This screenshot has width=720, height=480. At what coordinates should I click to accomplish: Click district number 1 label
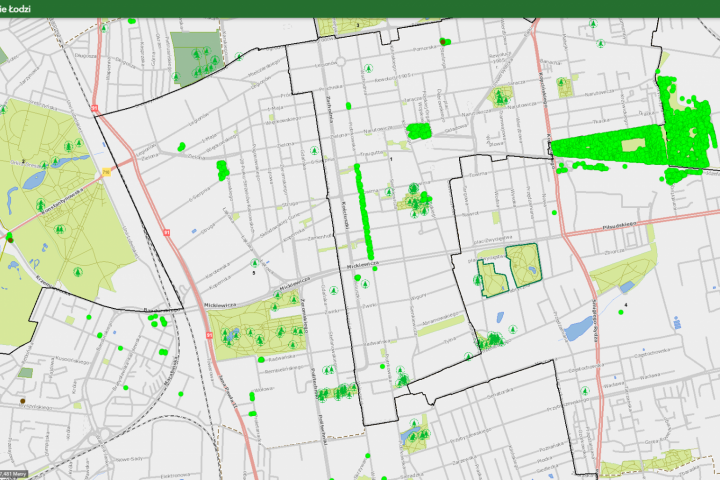pos(391,159)
